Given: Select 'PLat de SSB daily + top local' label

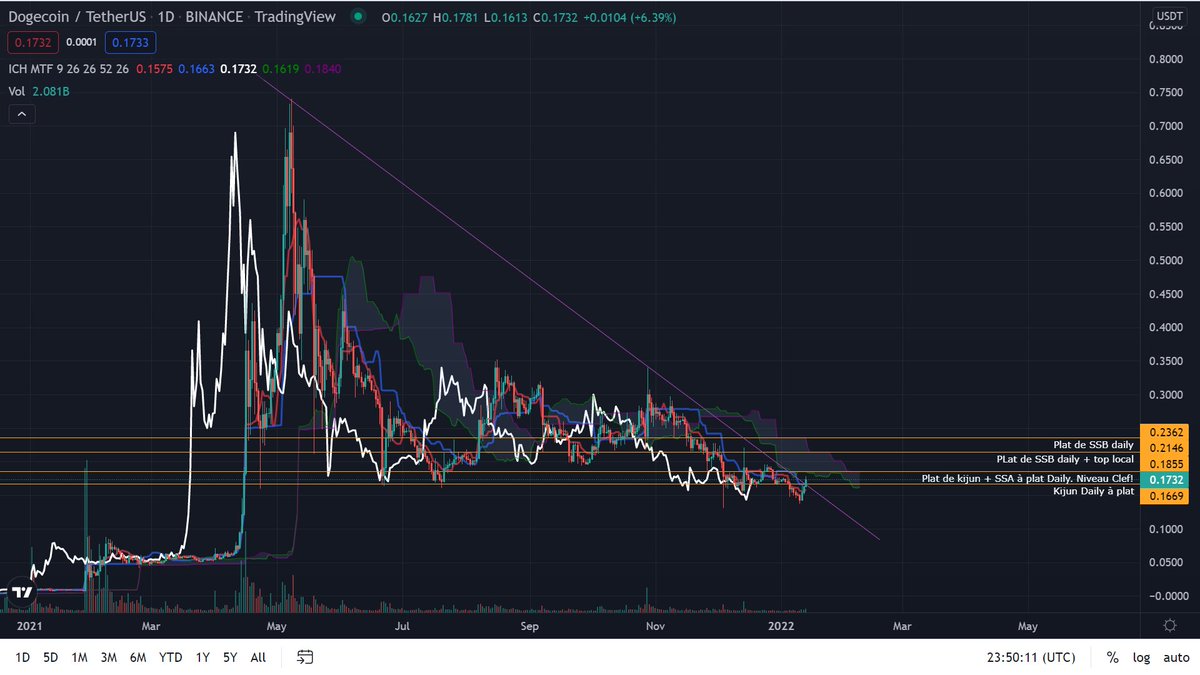Looking at the screenshot, I should 1066,459.
